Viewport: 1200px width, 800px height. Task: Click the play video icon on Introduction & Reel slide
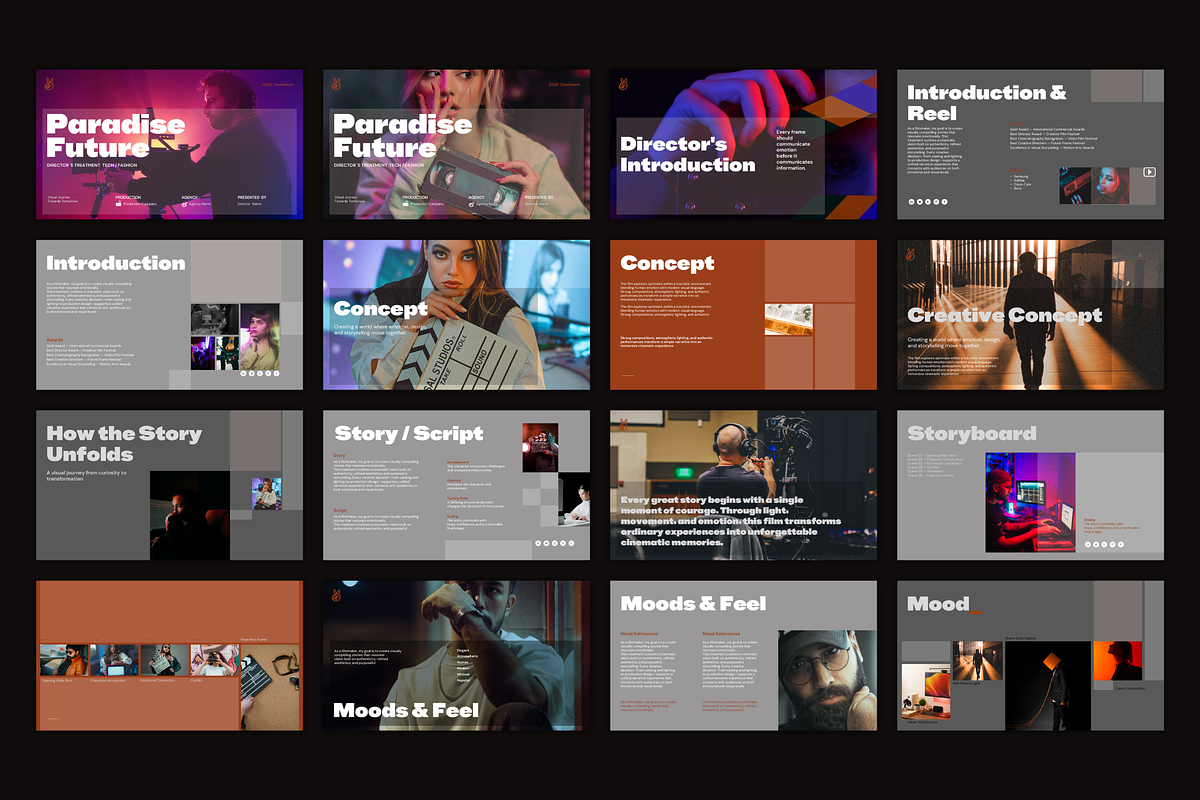click(x=1149, y=172)
